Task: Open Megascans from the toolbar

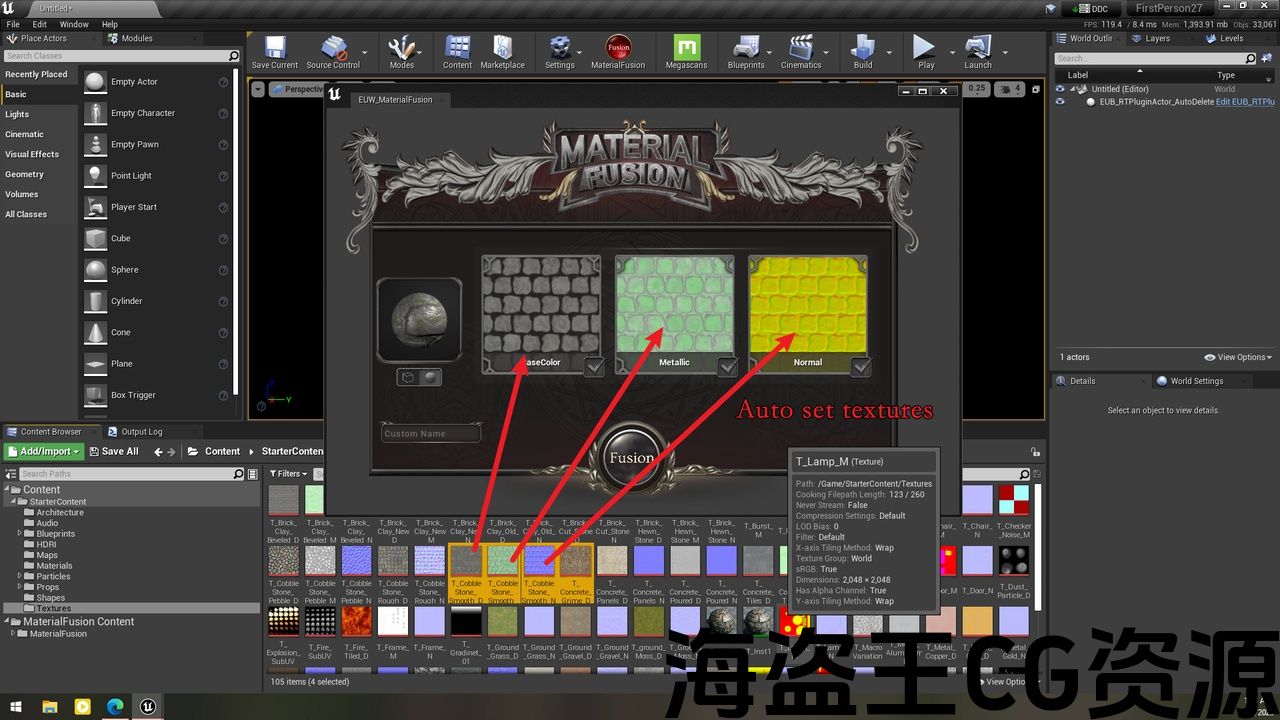Action: (686, 49)
